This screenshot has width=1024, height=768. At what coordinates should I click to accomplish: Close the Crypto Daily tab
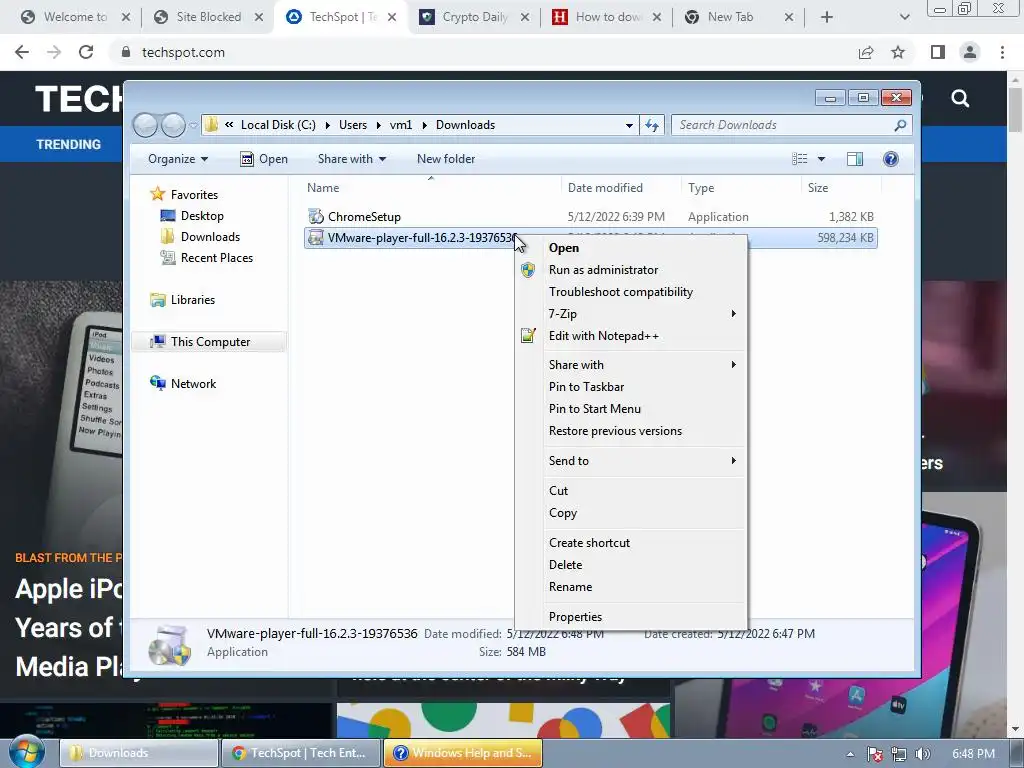[525, 17]
